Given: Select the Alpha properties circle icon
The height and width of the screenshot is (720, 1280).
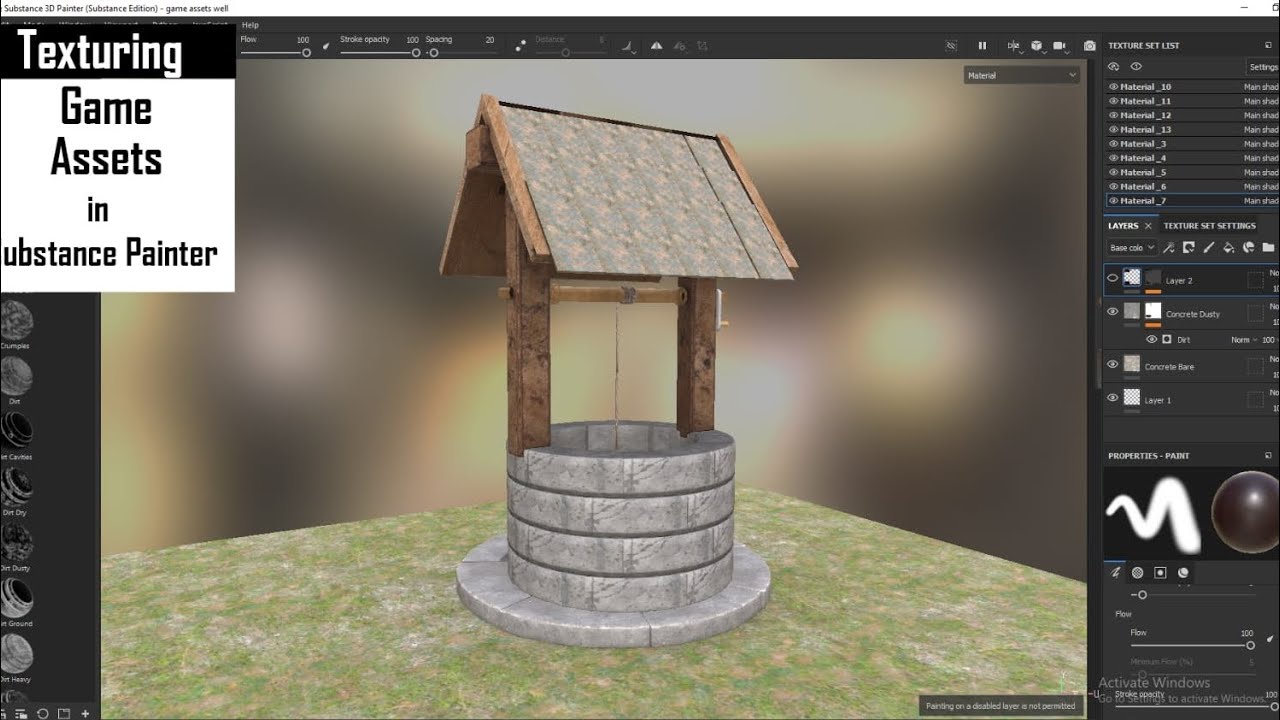Looking at the screenshot, I should [x=1137, y=573].
